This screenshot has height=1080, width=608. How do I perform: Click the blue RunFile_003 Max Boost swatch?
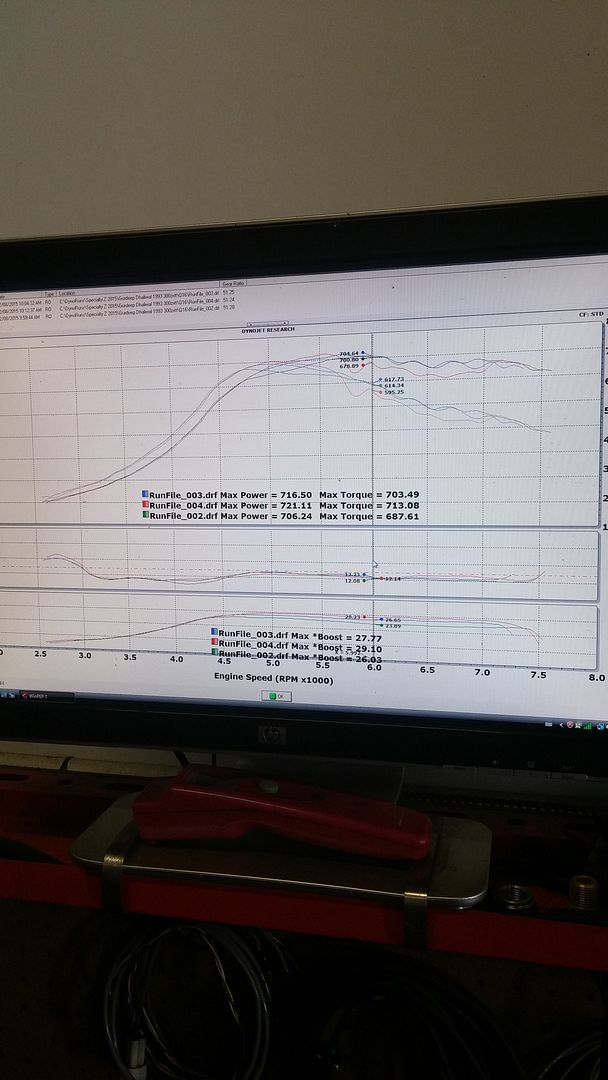214,633
